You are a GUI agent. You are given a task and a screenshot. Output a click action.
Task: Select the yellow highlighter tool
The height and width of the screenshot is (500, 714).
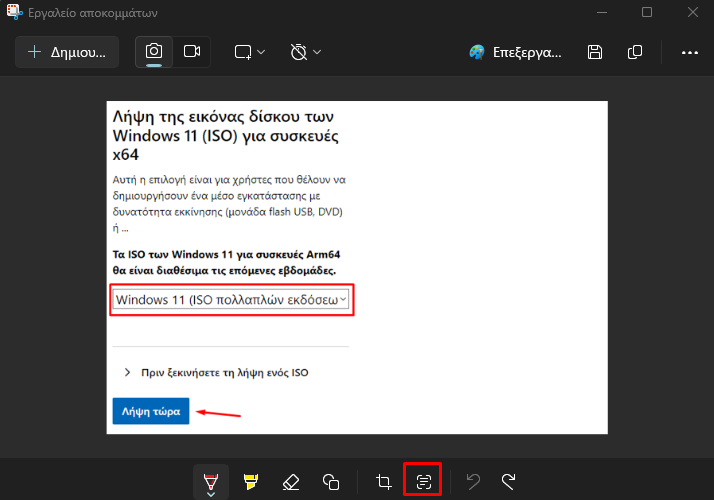[x=251, y=481]
